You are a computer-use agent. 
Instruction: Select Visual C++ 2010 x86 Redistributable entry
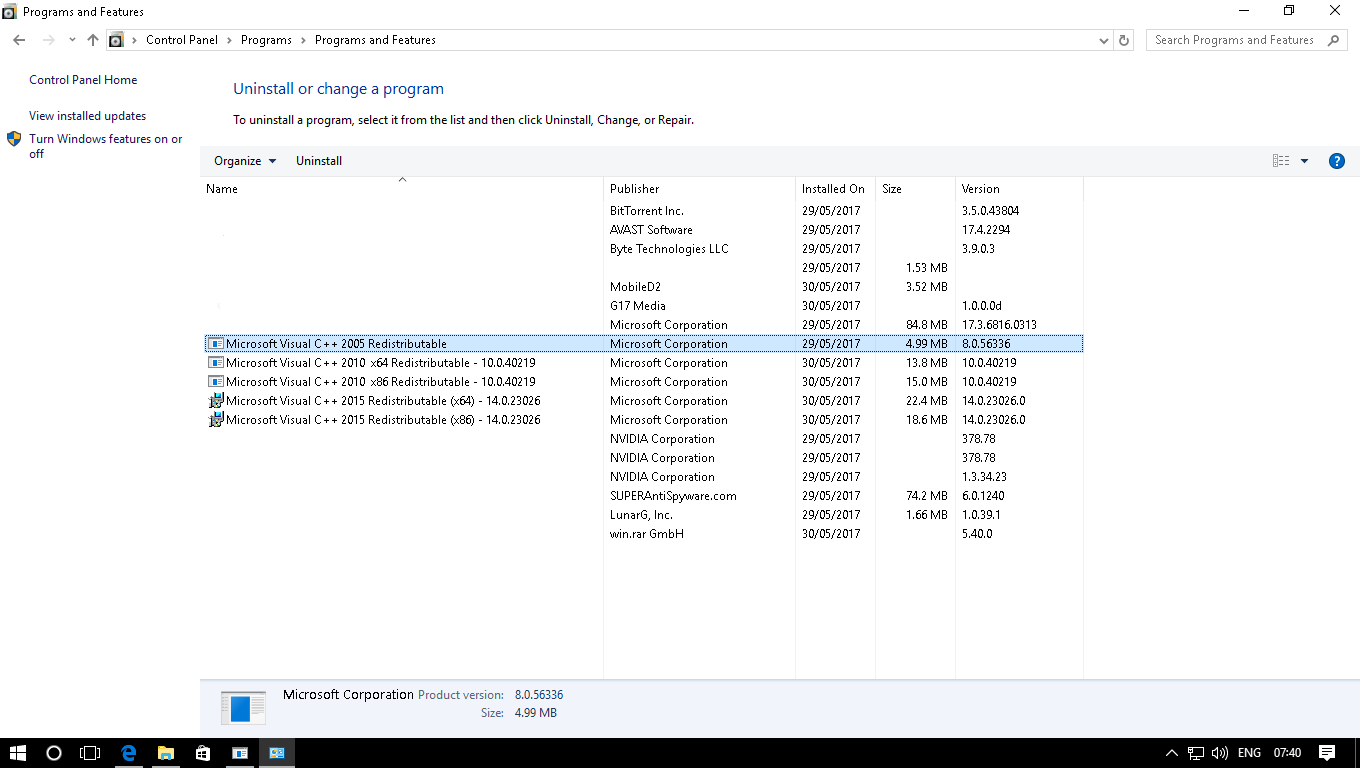[x=644, y=382]
